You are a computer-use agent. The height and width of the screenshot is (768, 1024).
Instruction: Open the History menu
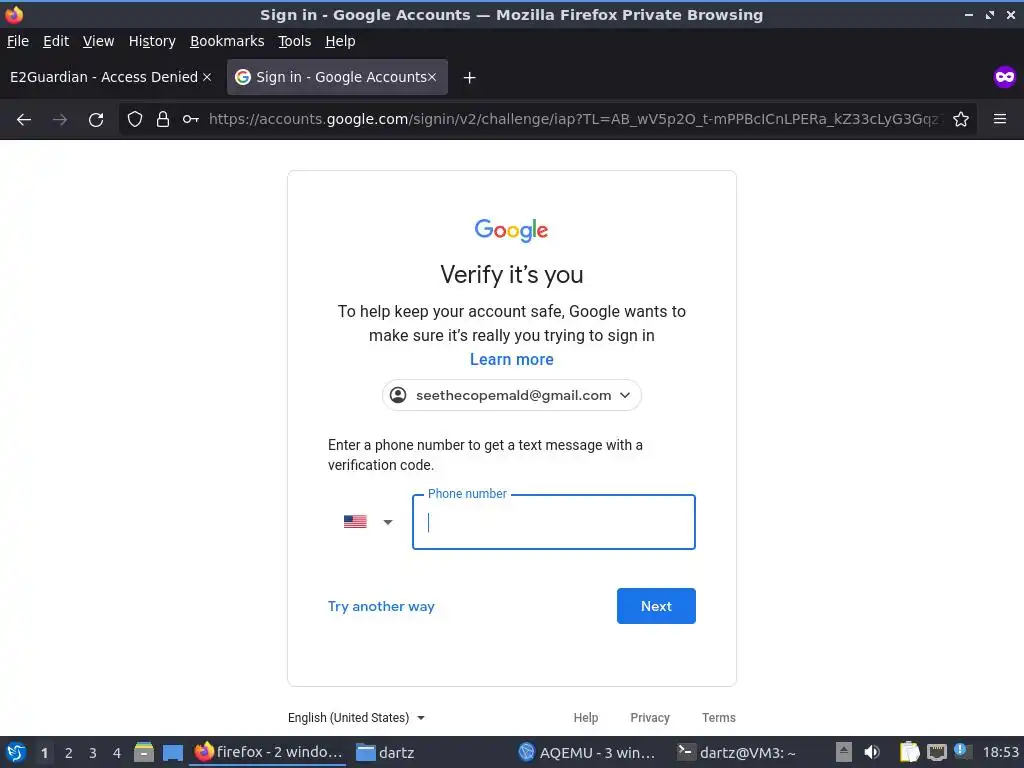(152, 41)
